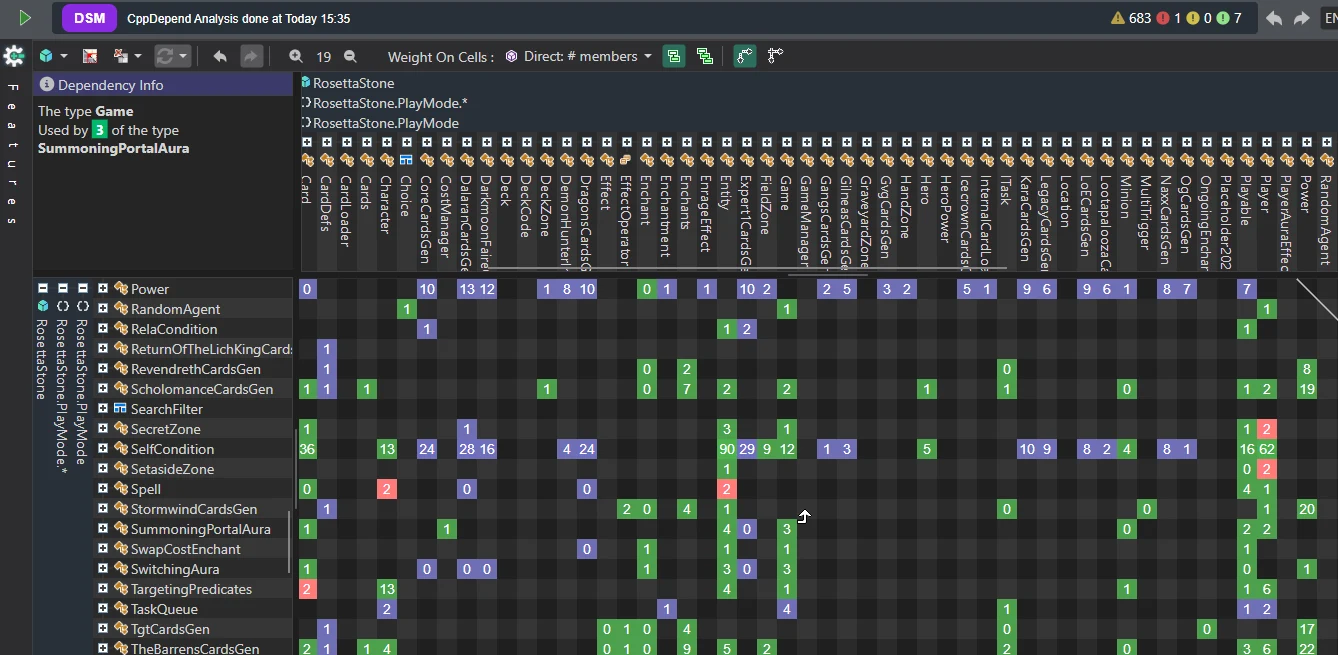Toggle the second green layout toolbar button
The image size is (1338, 655).
tap(705, 56)
